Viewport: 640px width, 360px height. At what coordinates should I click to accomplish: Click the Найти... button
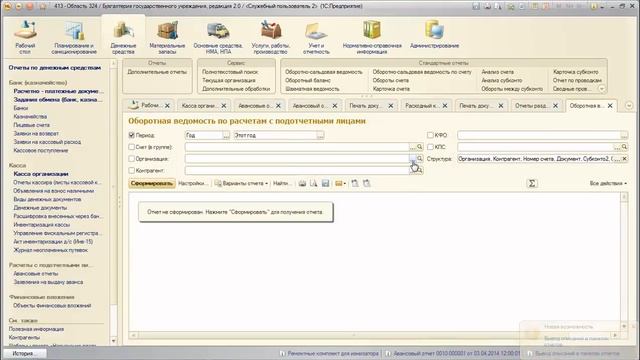282,184
